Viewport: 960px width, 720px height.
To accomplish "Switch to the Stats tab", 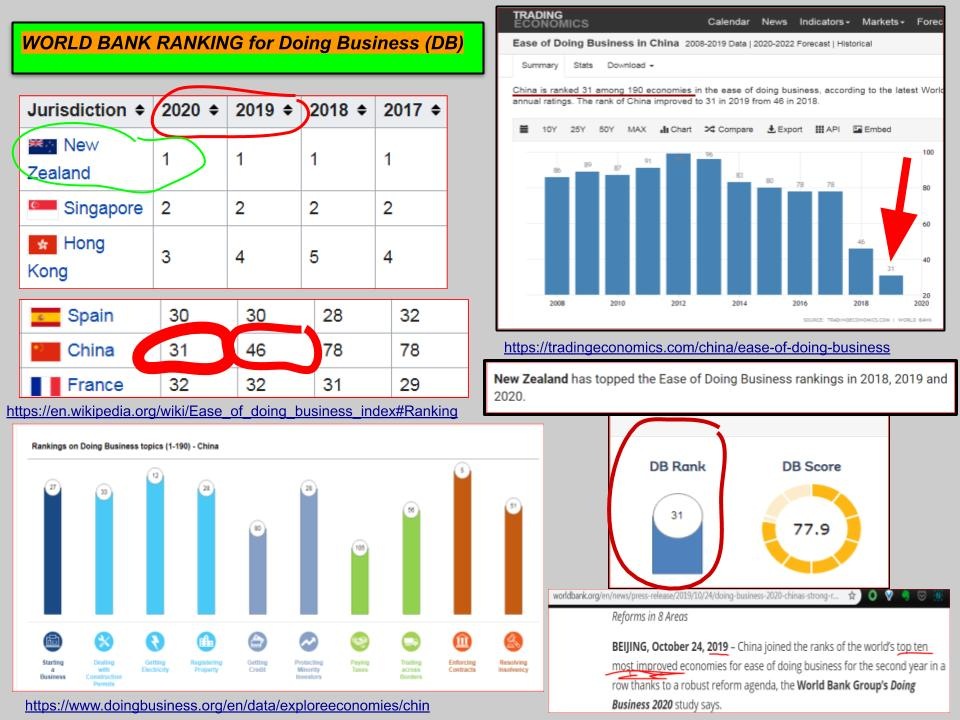I will (583, 66).
